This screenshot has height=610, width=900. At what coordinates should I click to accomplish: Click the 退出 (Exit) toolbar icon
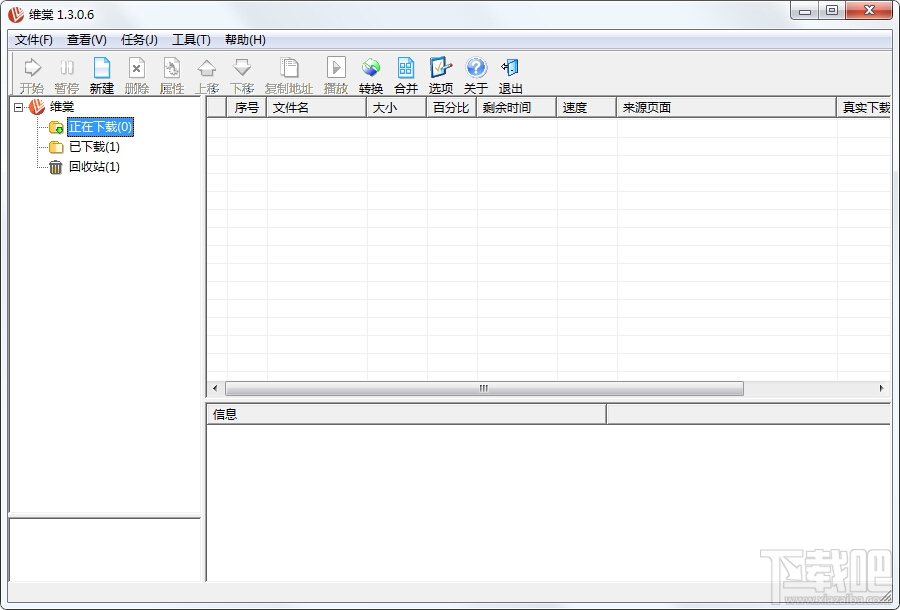(510, 75)
